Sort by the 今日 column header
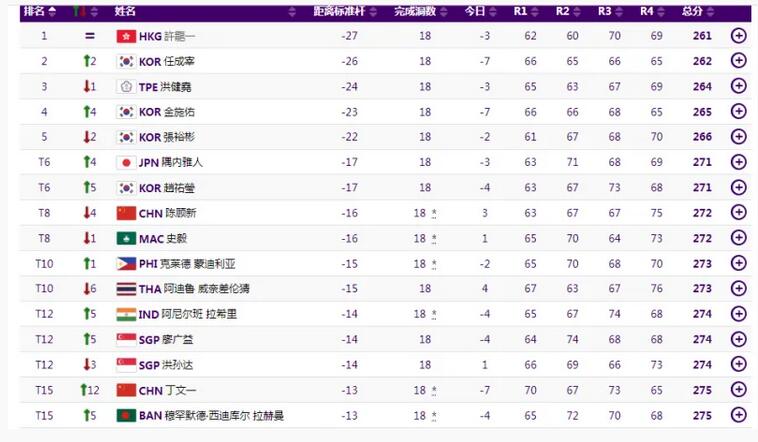Viewport: 758px width, 442px height. coord(479,11)
